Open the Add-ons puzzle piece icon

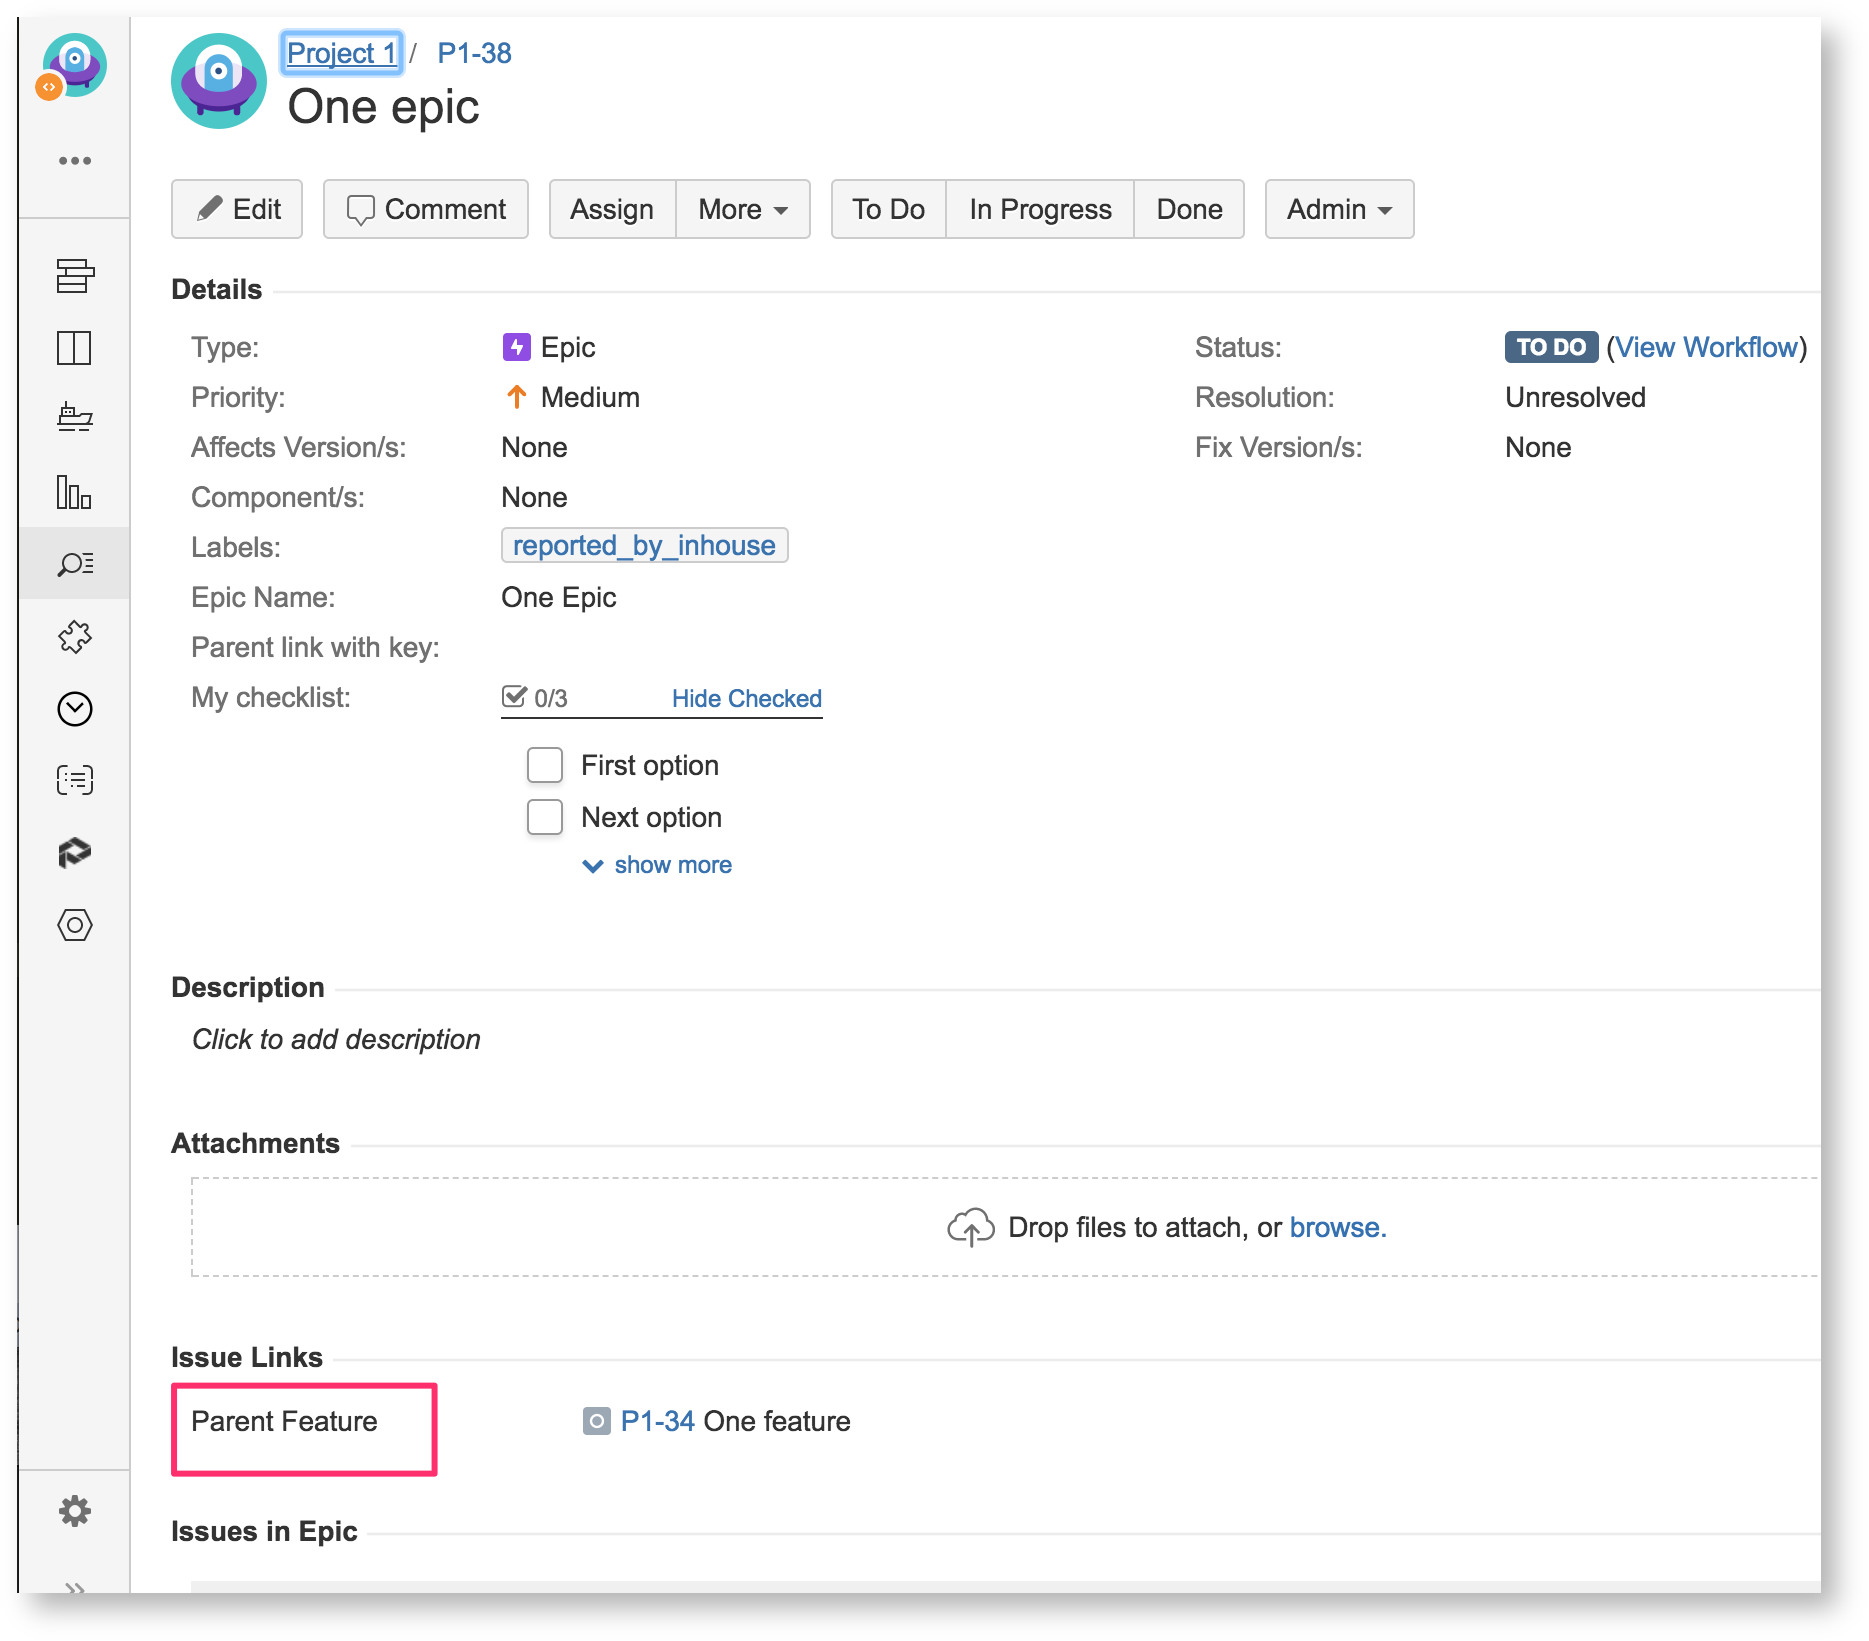[75, 637]
